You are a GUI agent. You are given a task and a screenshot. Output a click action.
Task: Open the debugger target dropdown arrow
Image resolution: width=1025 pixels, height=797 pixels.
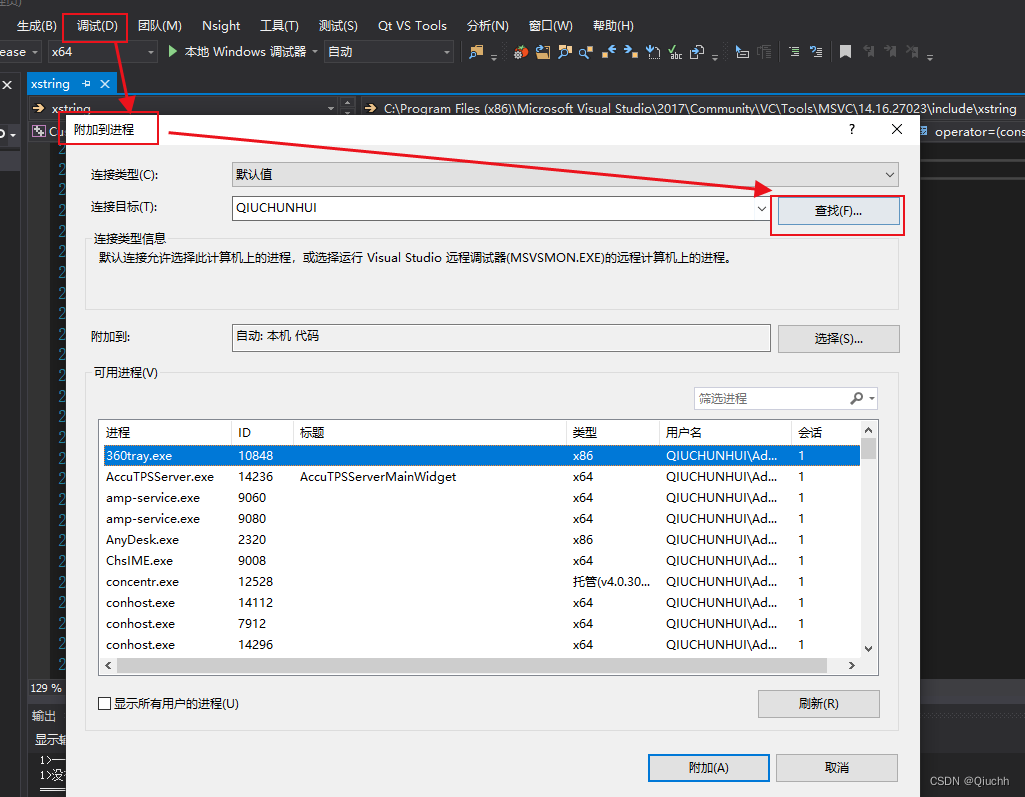[x=314, y=52]
